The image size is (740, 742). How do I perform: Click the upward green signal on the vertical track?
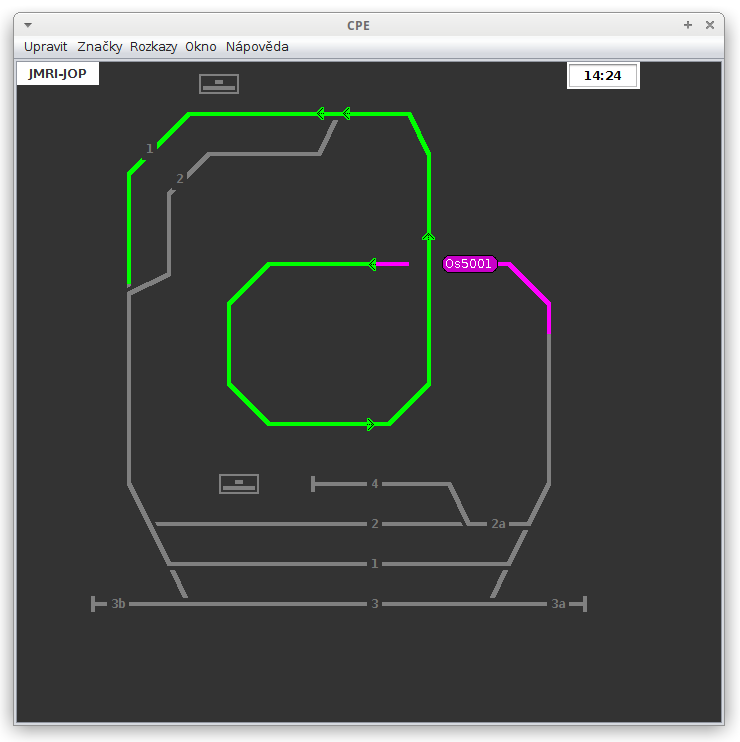click(x=428, y=237)
